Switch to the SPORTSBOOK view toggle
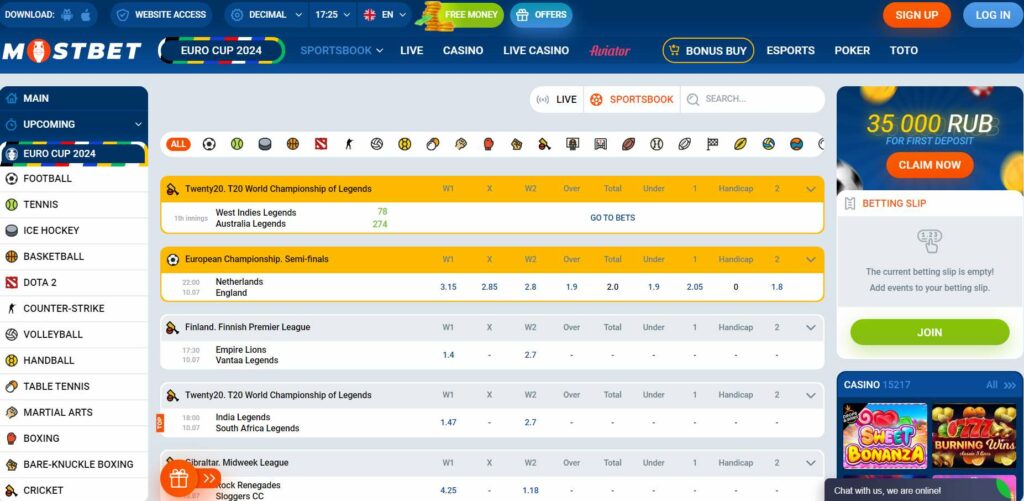The image size is (1024, 501). 632,99
